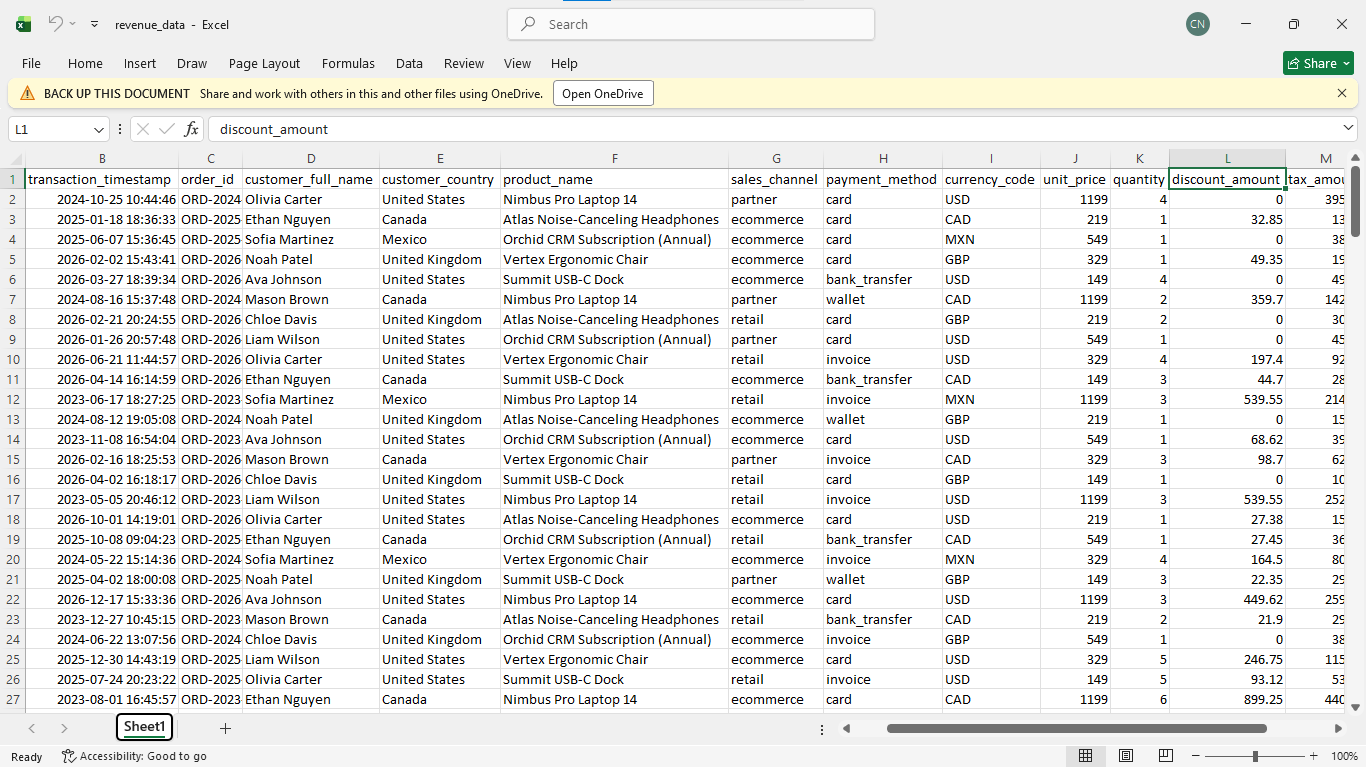Open the Page Layout tab

pyautogui.click(x=264, y=63)
